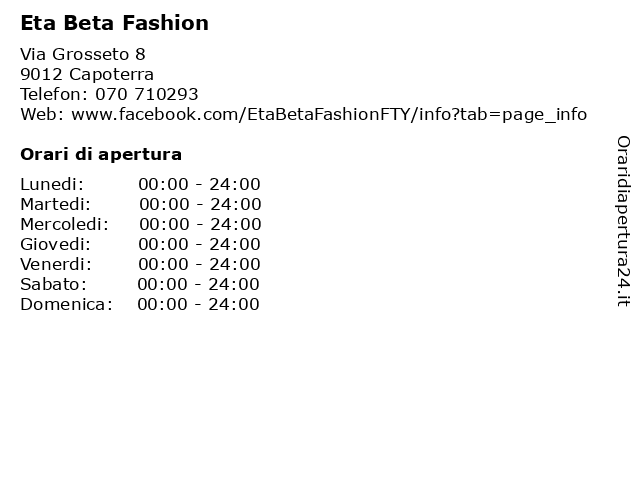Click the Lunedi hours 00:00 - 24:00

199,184
